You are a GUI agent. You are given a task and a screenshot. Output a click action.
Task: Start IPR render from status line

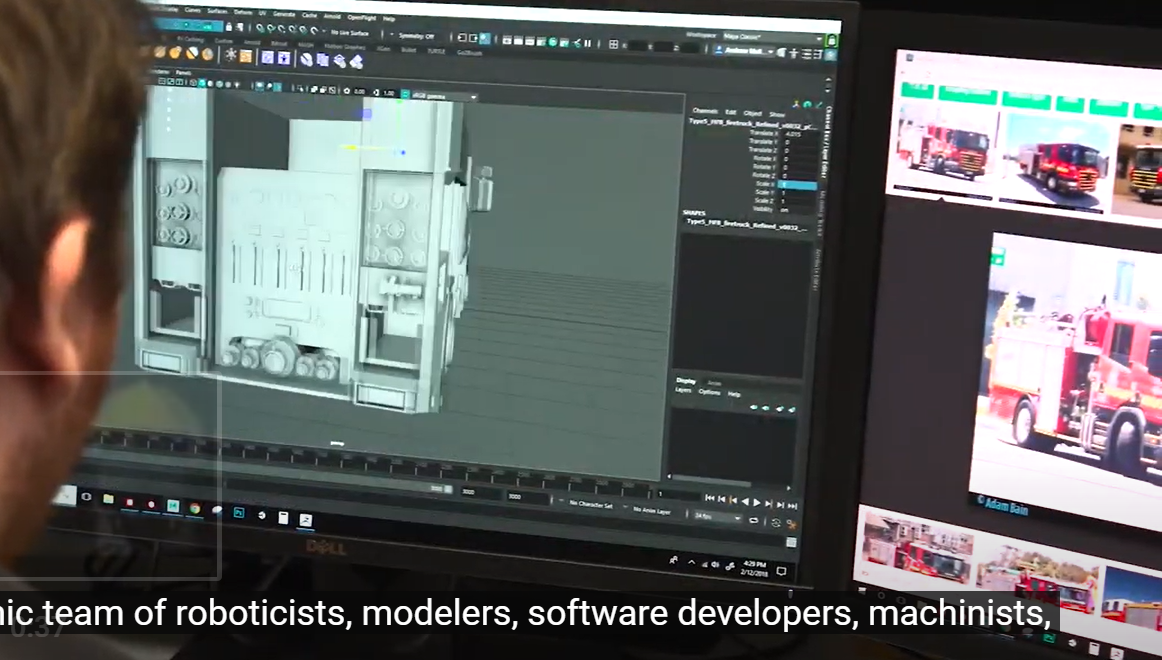(x=530, y=41)
